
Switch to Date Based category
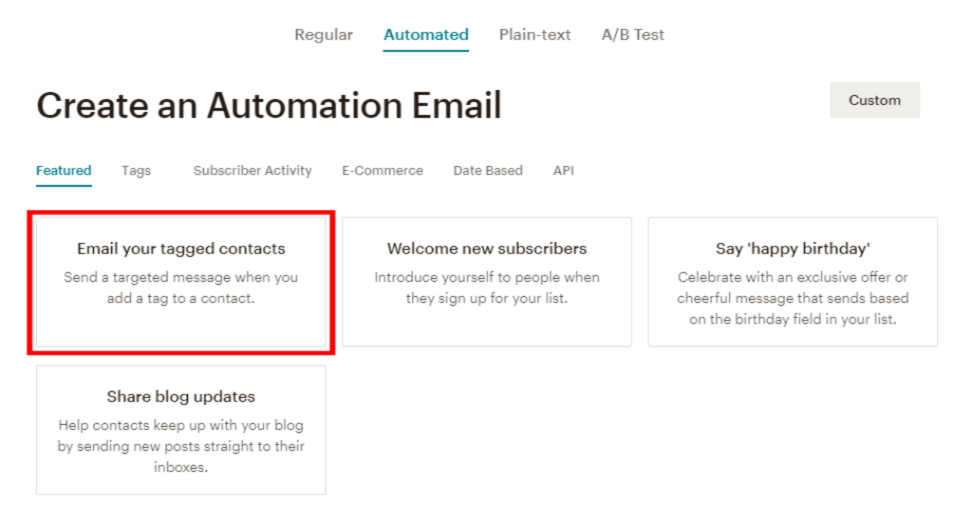(x=488, y=171)
